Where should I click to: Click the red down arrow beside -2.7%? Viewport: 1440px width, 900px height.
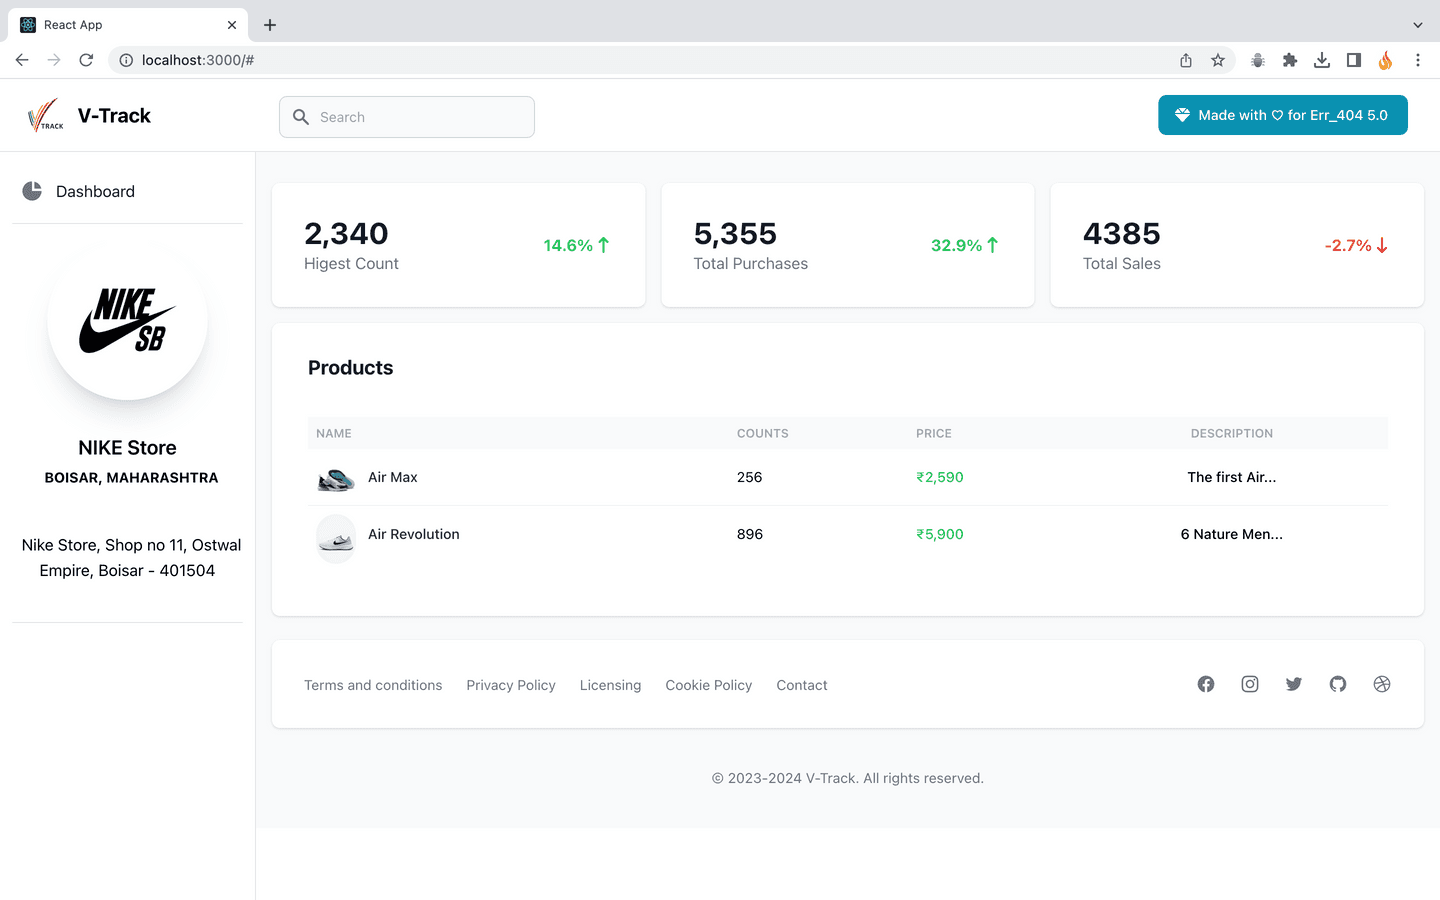(x=1382, y=245)
